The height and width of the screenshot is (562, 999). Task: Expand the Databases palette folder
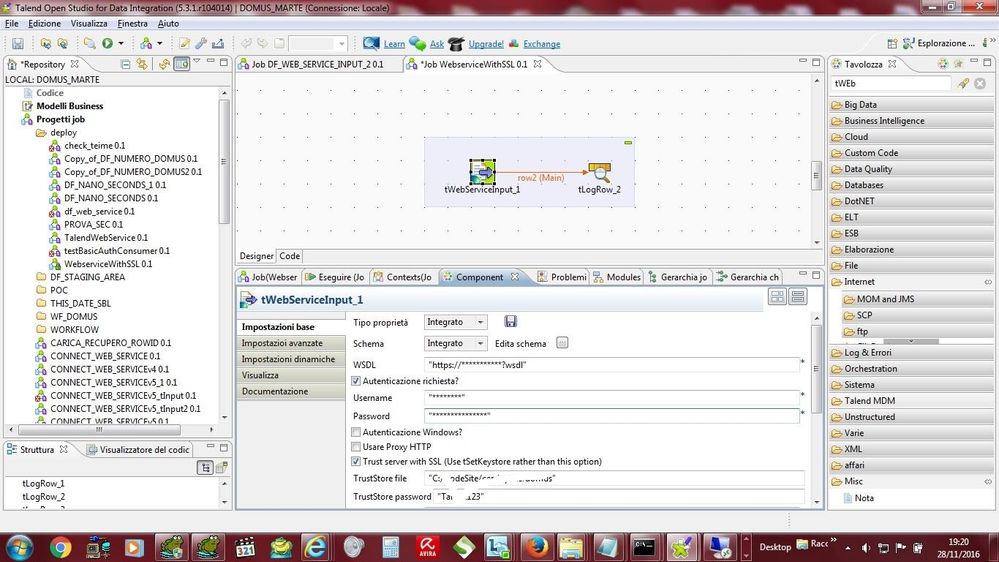[912, 185]
